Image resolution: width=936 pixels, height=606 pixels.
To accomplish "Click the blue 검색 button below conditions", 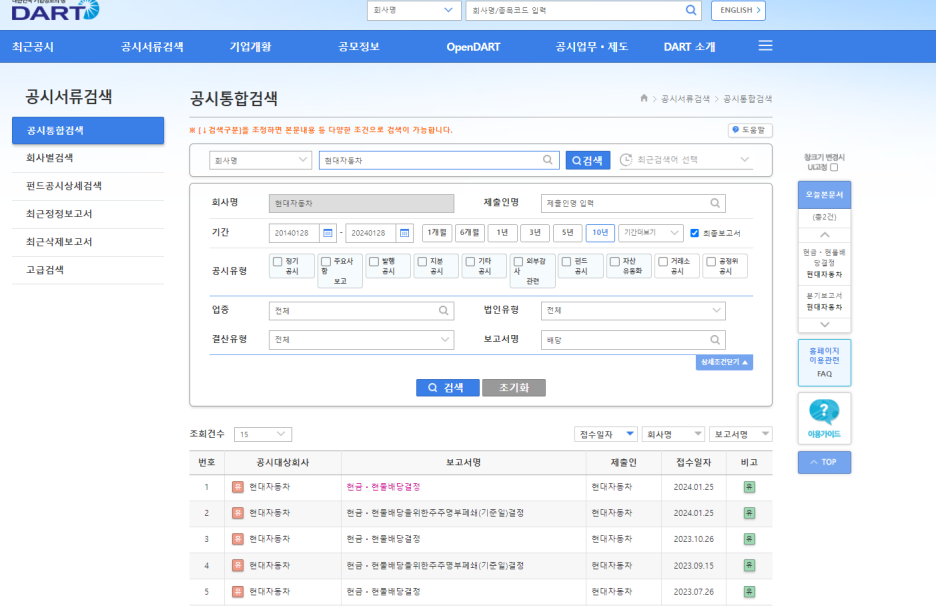I will [x=448, y=387].
